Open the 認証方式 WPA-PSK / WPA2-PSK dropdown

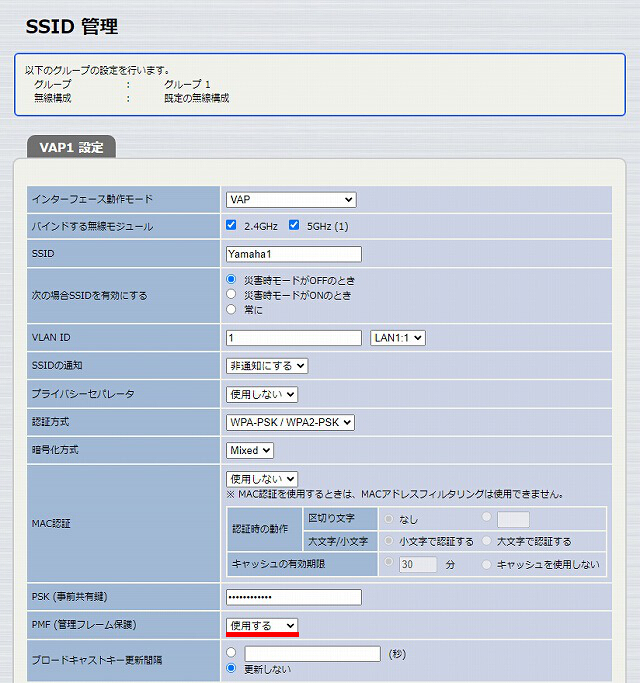click(x=290, y=422)
